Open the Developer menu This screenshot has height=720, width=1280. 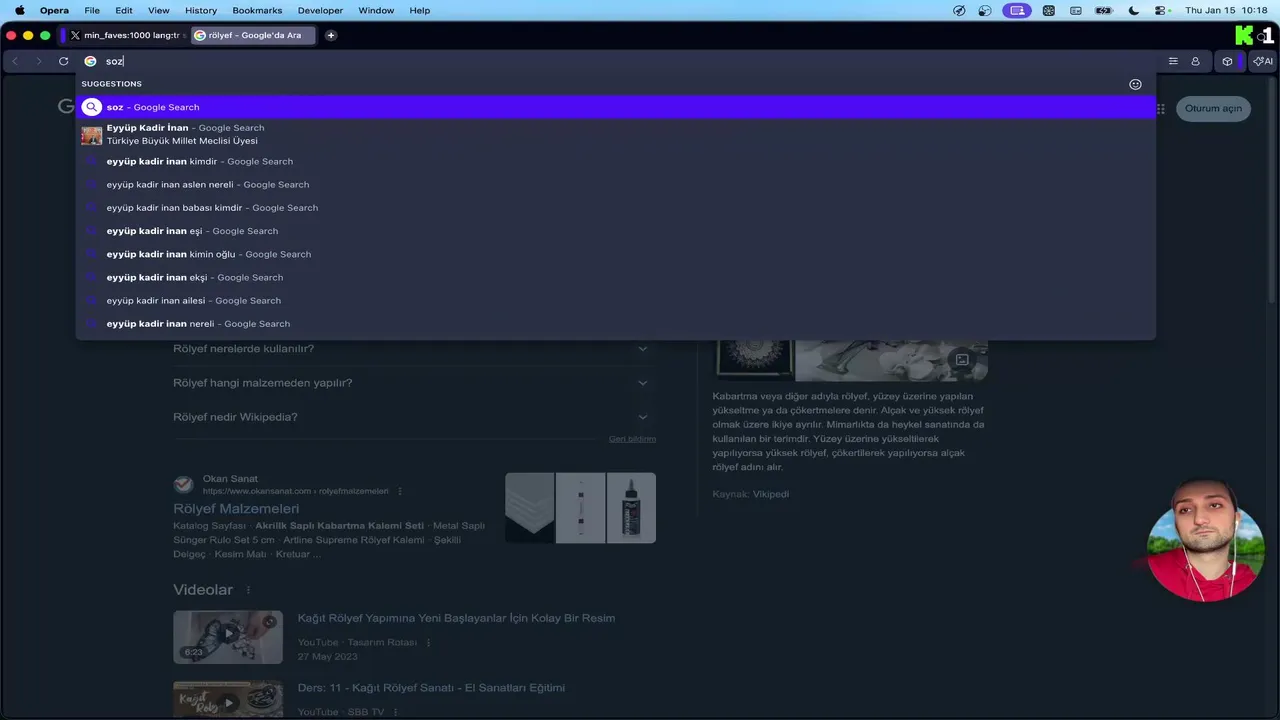[x=320, y=10]
